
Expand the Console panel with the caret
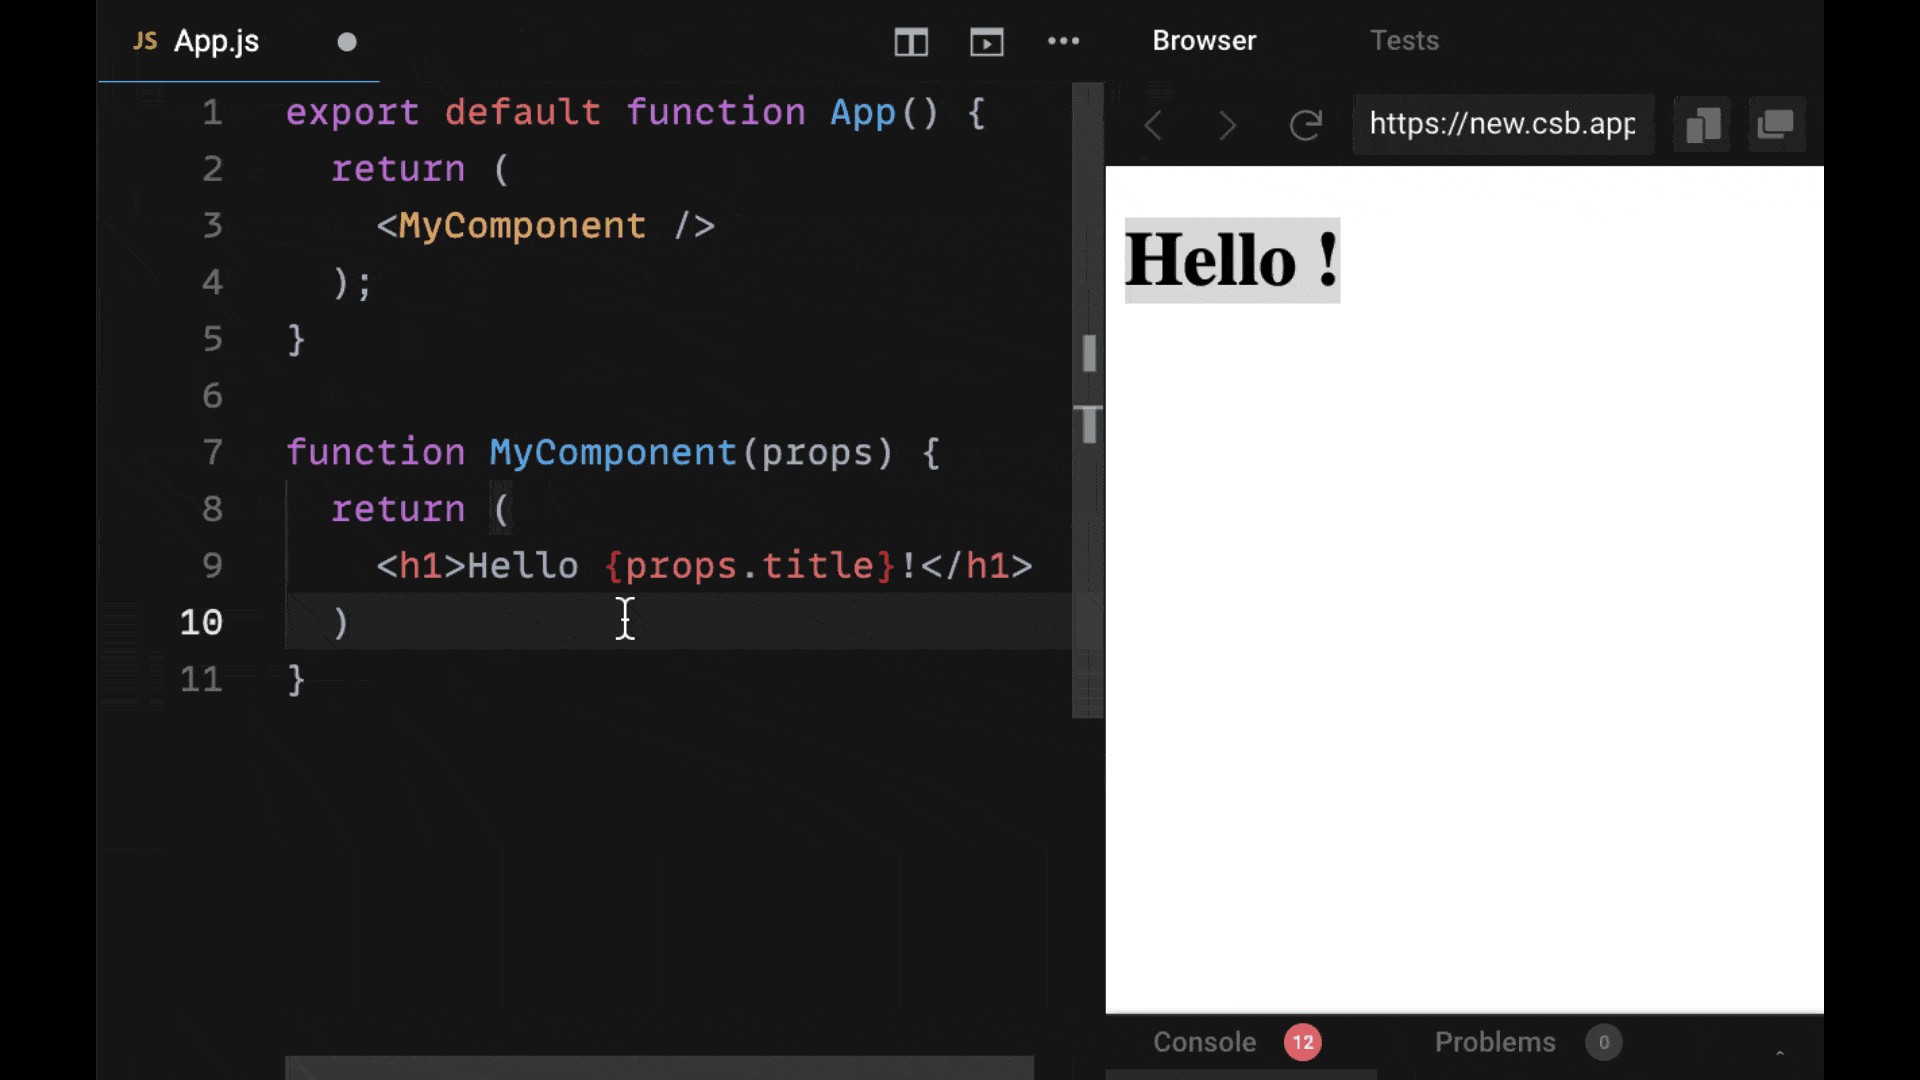click(1780, 1052)
